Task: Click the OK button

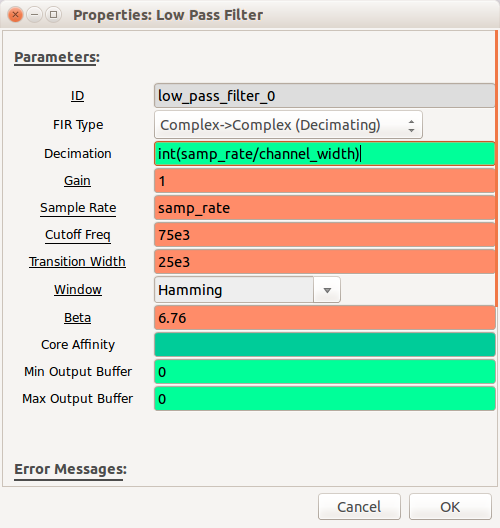Action: 450,507
